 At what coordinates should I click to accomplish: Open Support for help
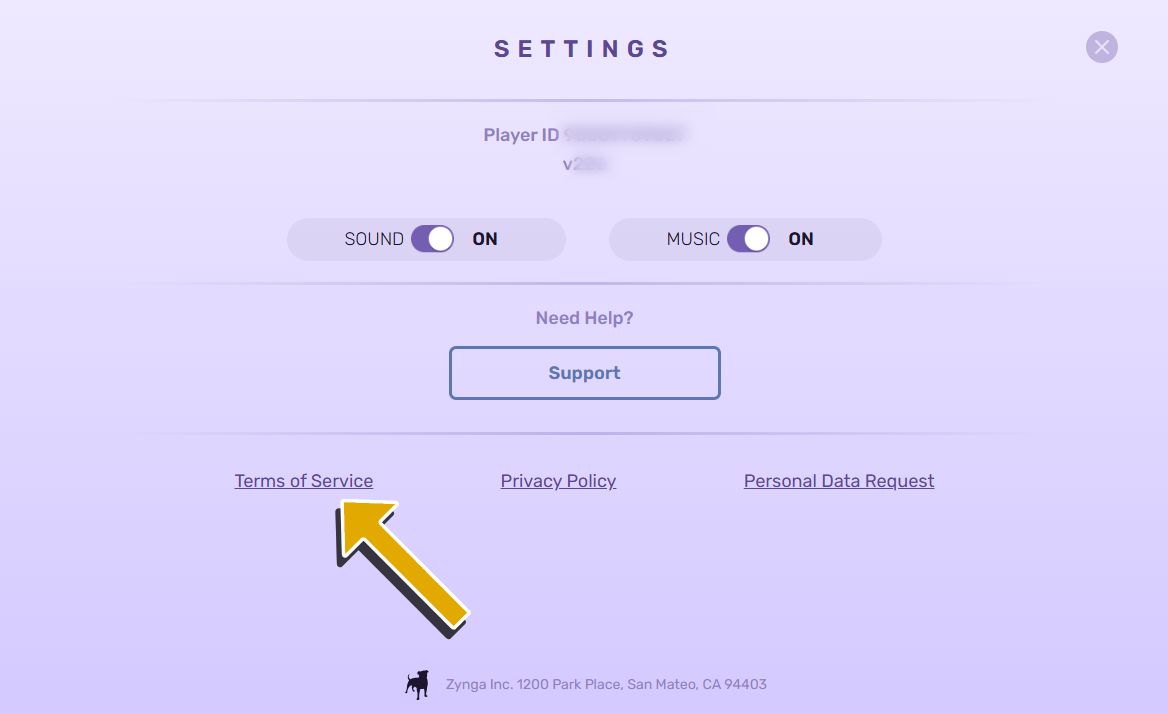[x=584, y=373]
